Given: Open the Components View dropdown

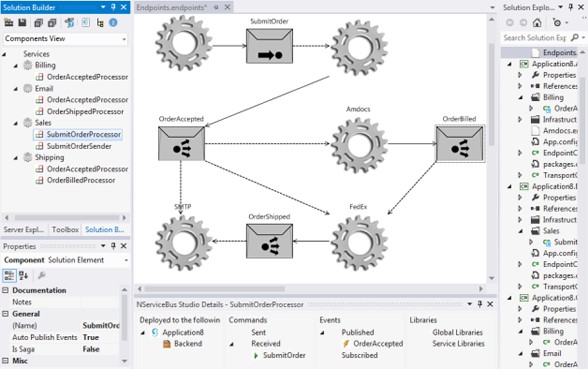Looking at the screenshot, I should [124, 39].
